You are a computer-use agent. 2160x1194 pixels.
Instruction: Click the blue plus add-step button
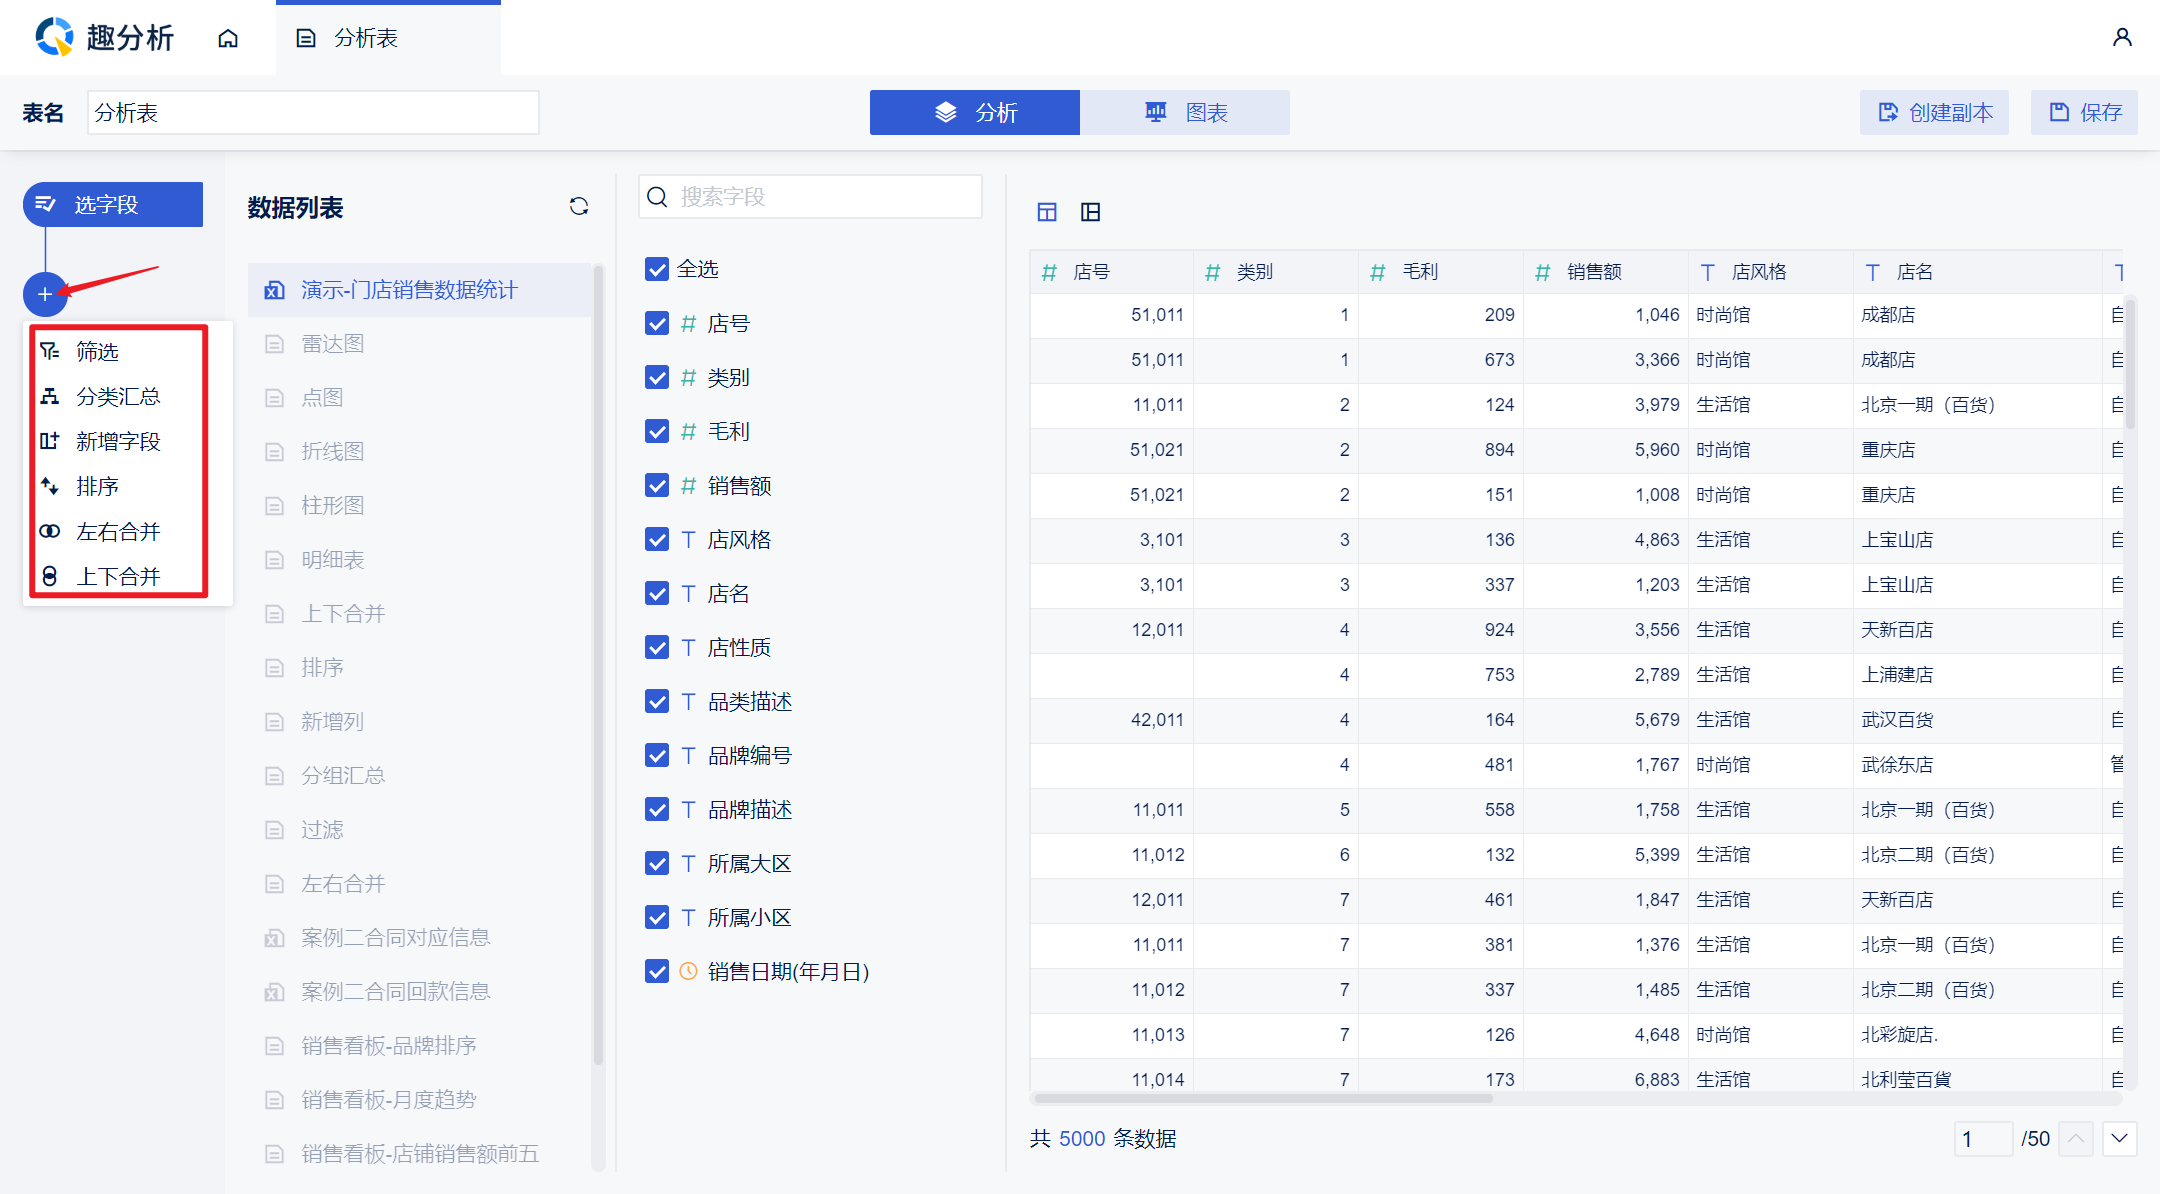point(45,294)
